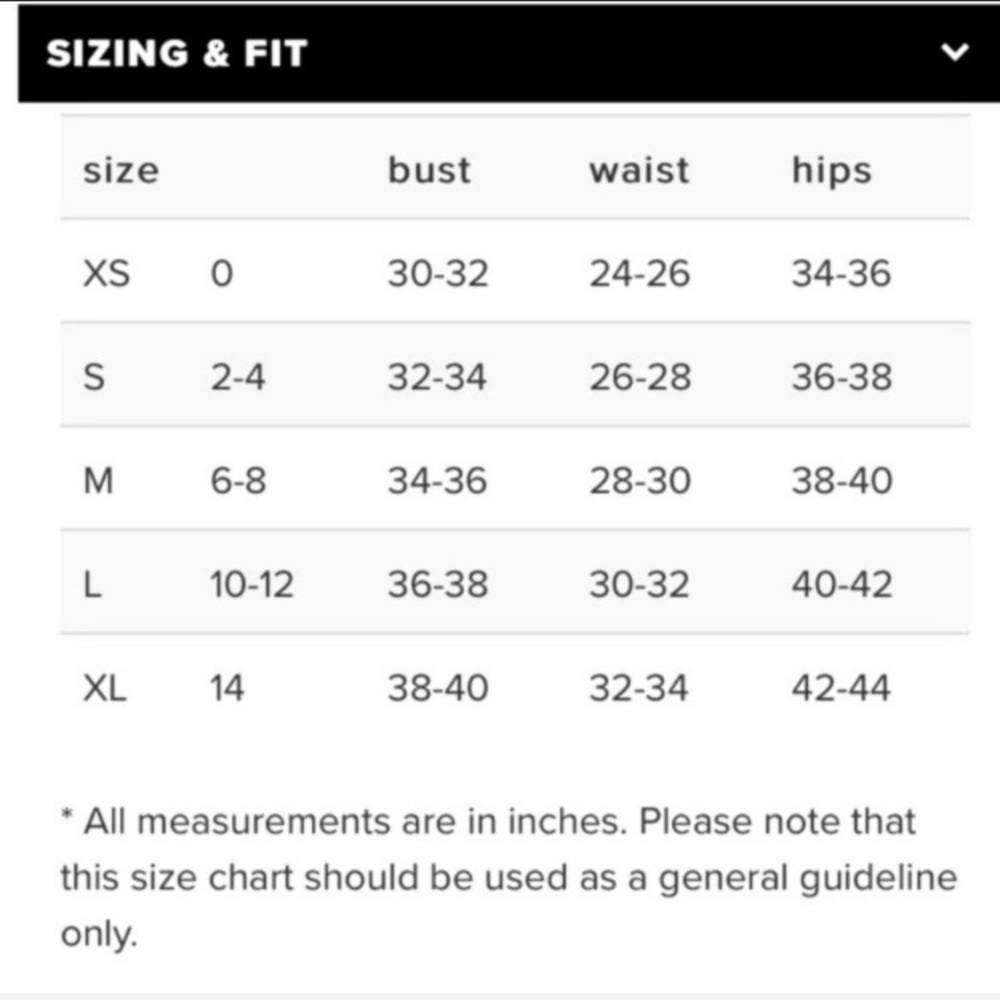Click the 2-4 numeric size cell
The image size is (1000, 1000).
coord(238,377)
